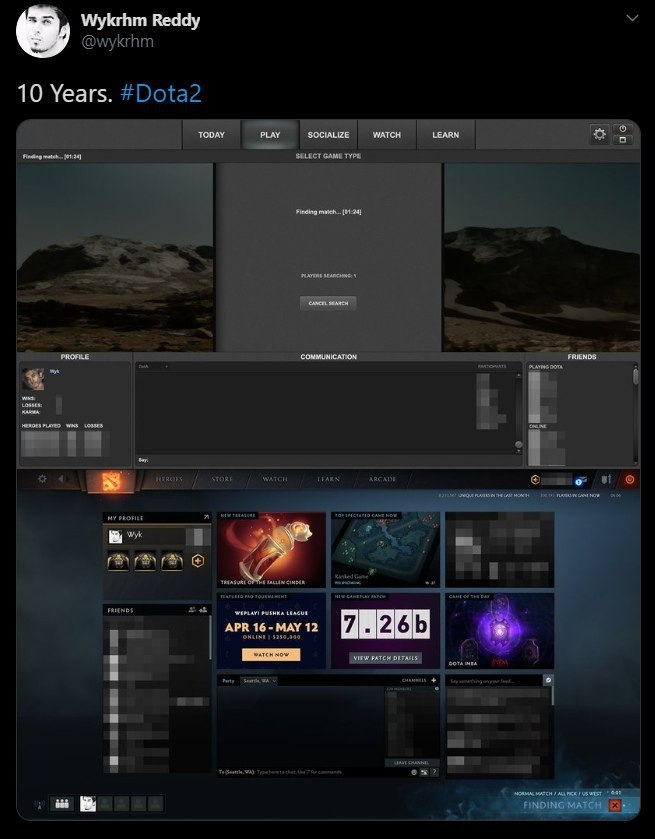Open the Seattle, WA channel dropdown
This screenshot has width=655, height=839.
(x=259, y=681)
